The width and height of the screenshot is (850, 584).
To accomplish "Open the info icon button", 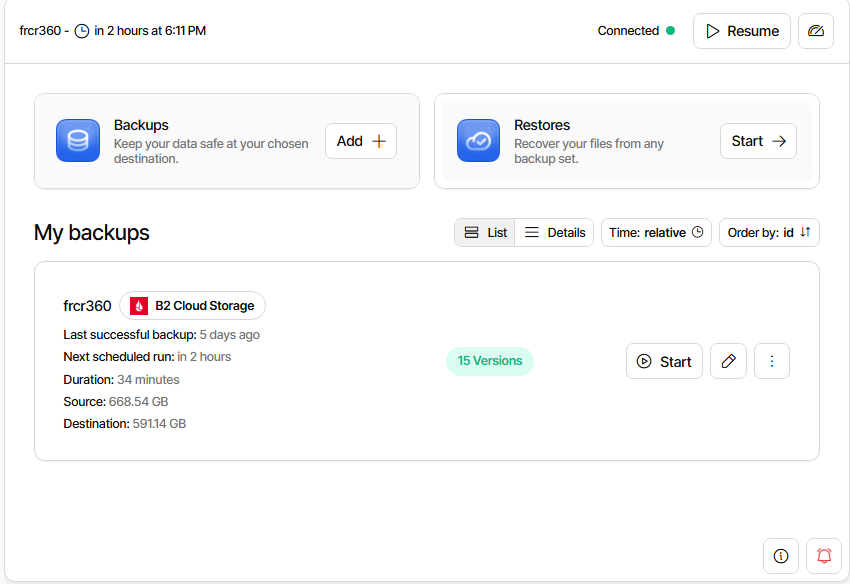I will (x=781, y=556).
